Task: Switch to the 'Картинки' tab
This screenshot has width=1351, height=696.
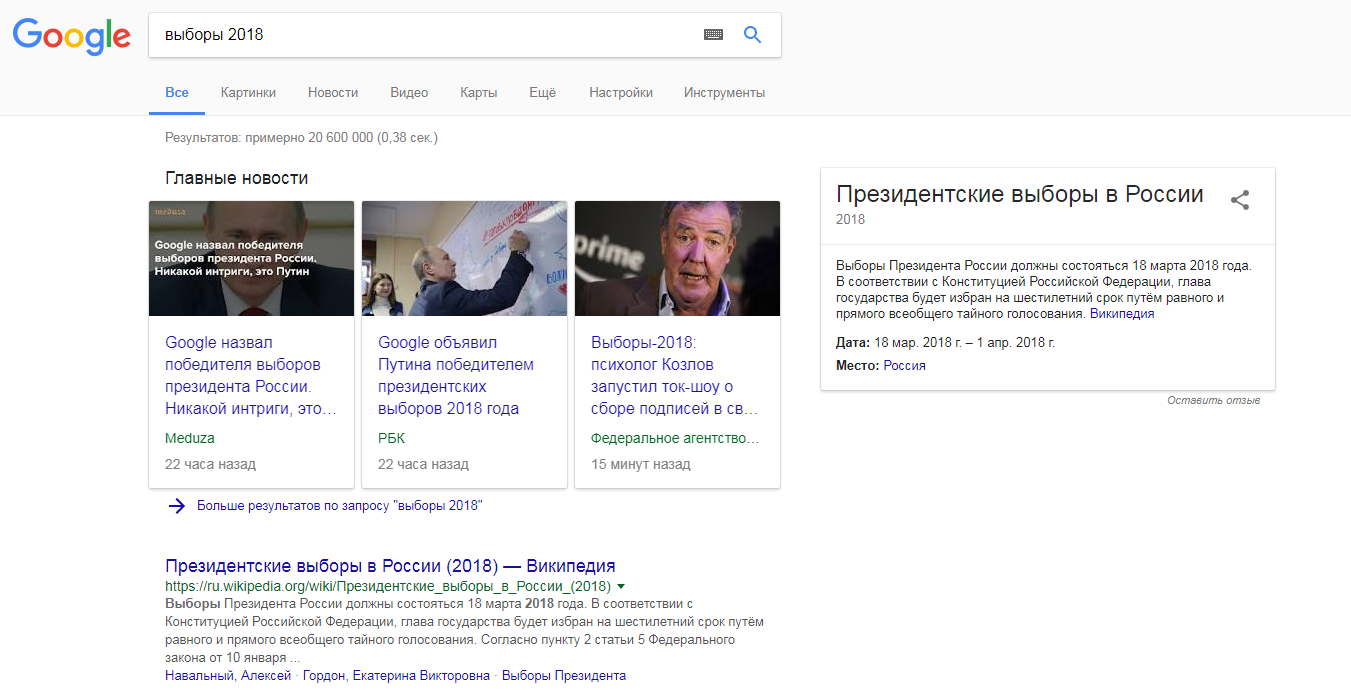Action: click(248, 92)
